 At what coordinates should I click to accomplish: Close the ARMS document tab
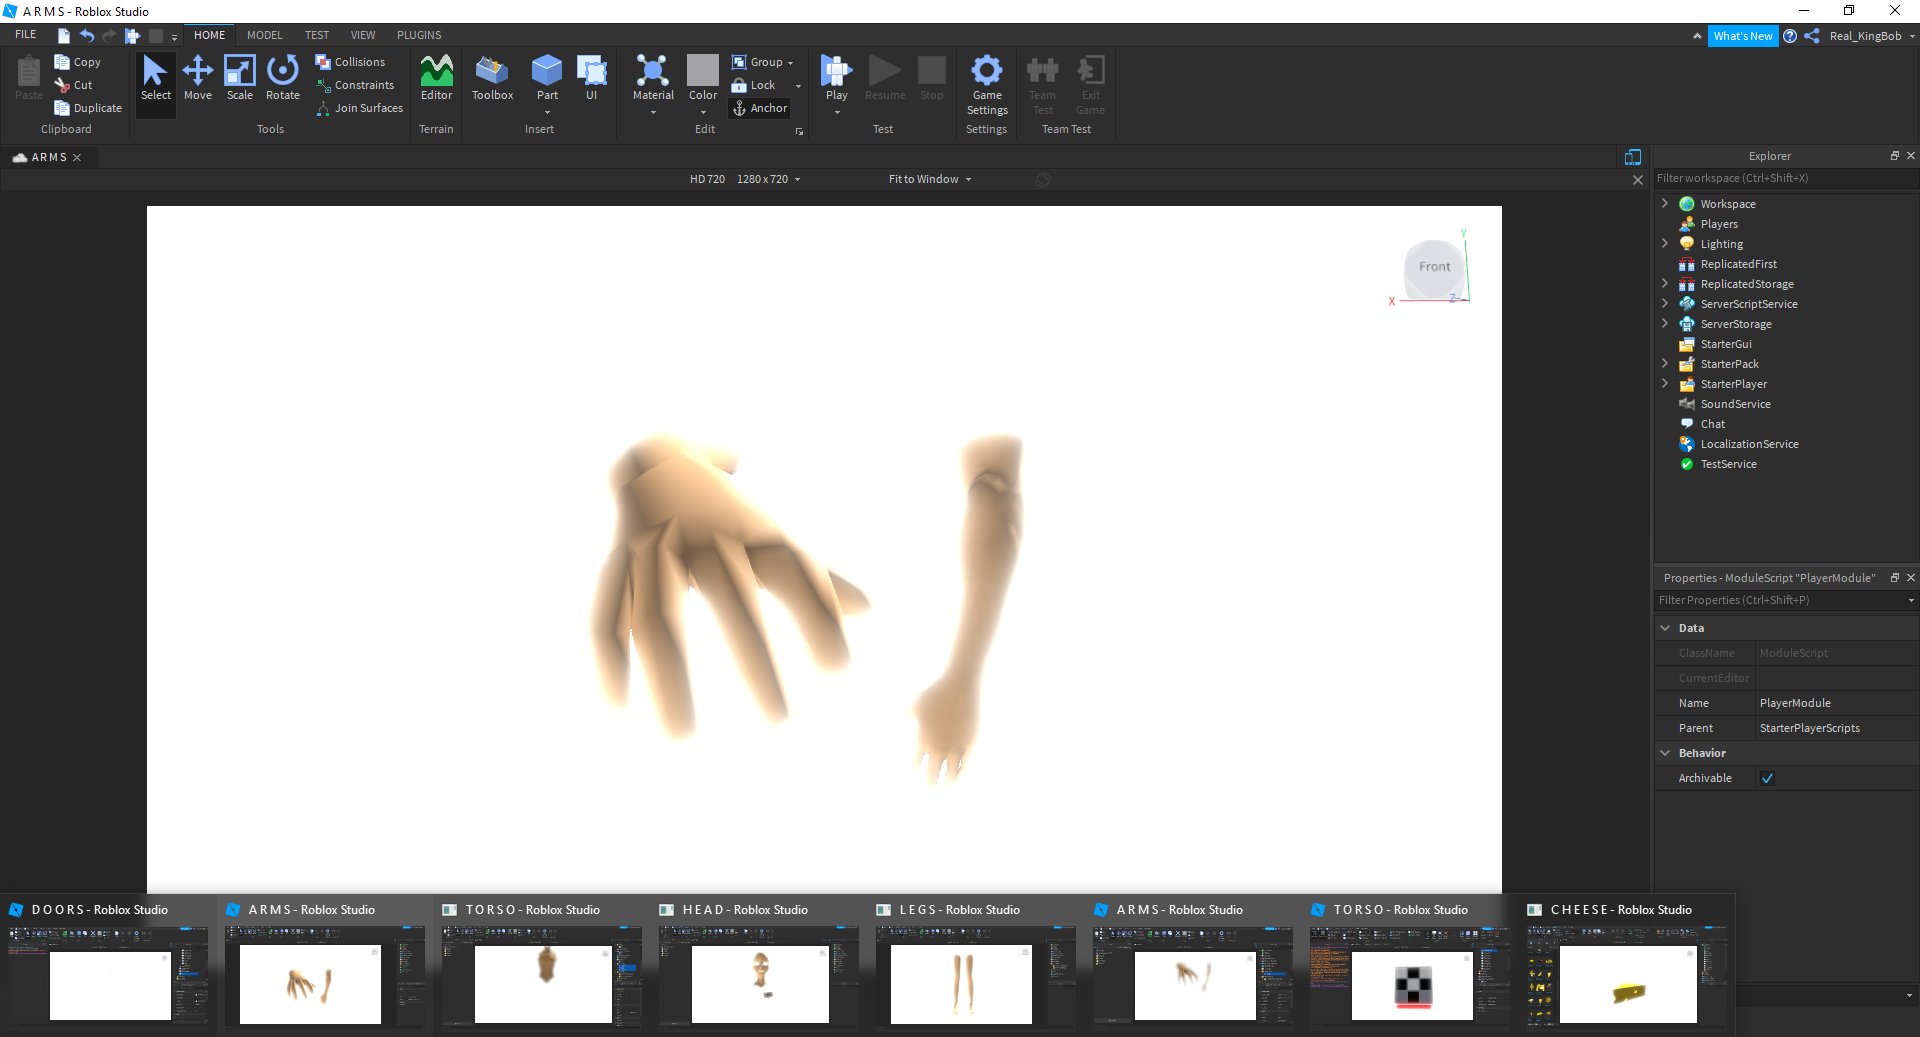click(x=77, y=158)
